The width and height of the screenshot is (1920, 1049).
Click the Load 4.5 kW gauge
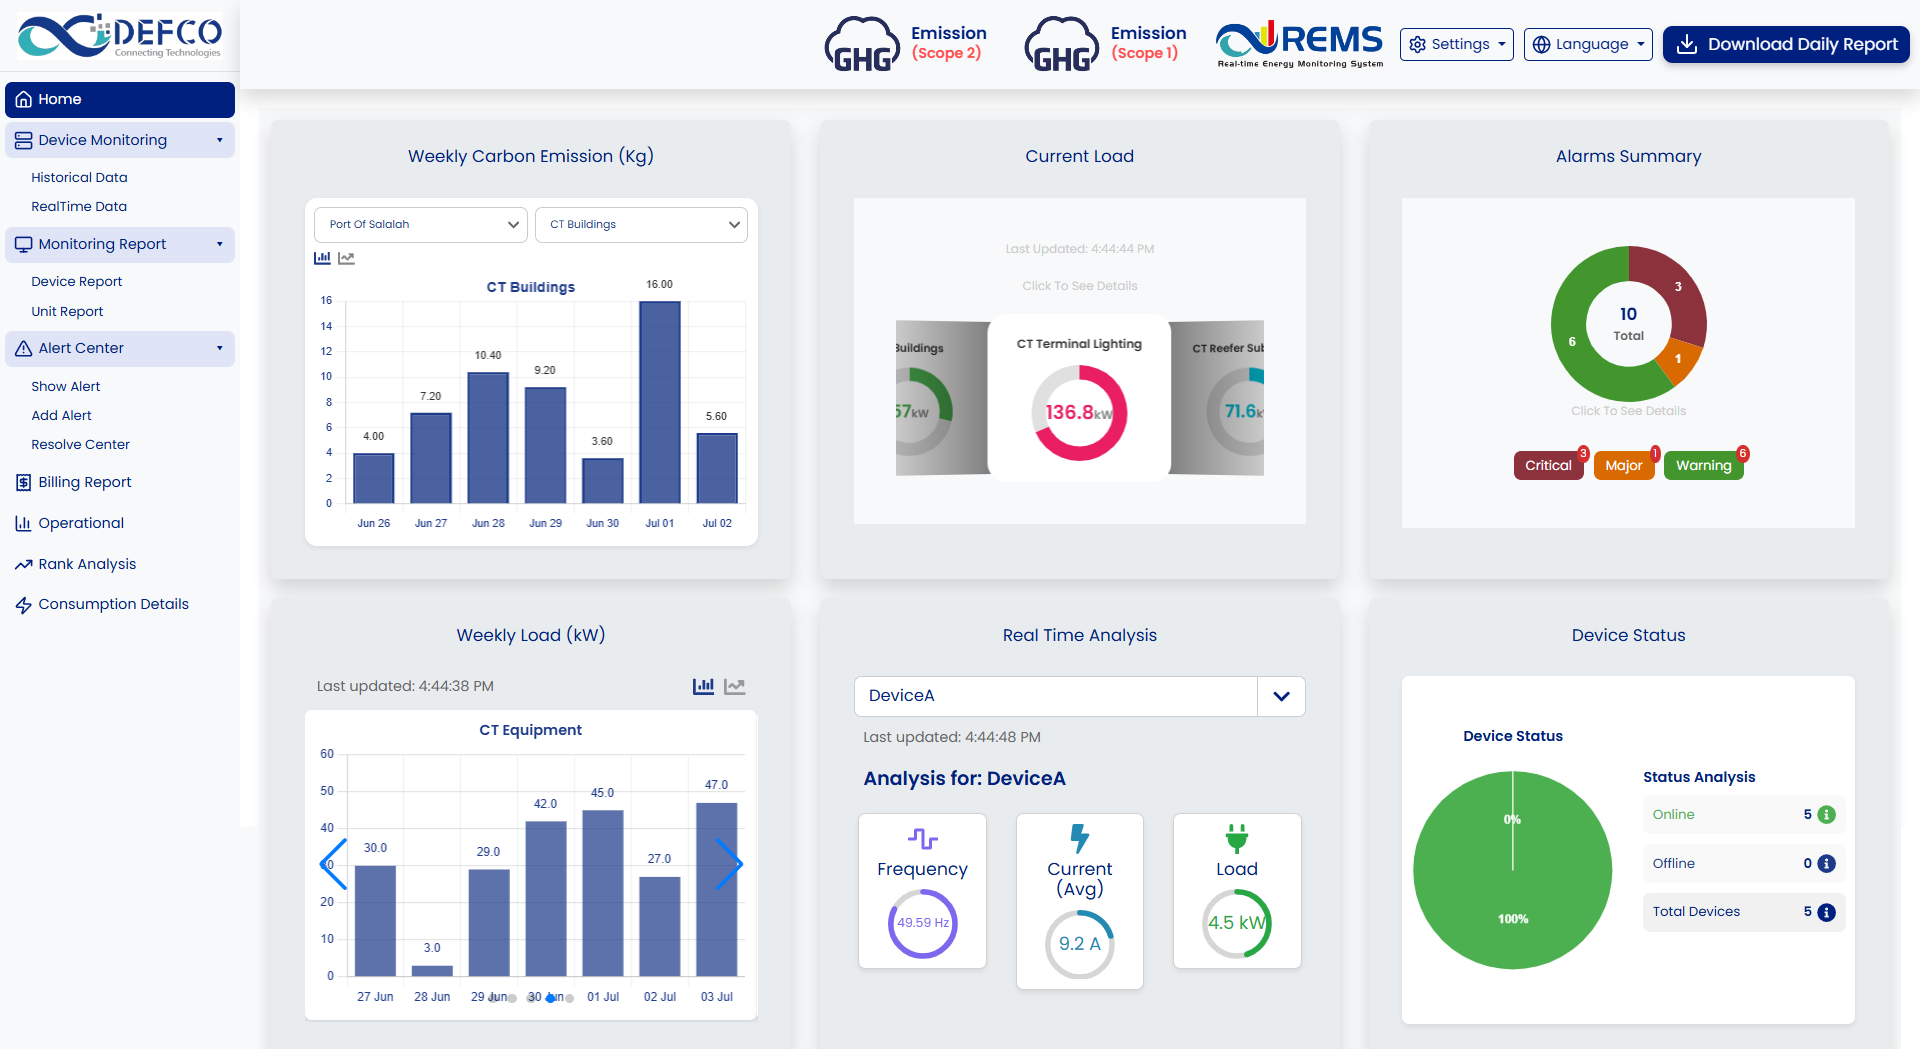(x=1237, y=924)
